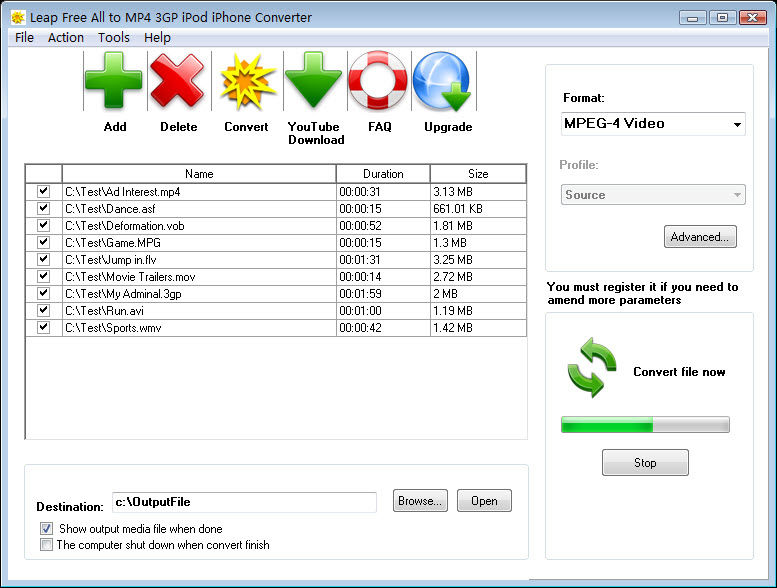
Task: Minimize the converter window
Action: click(693, 18)
